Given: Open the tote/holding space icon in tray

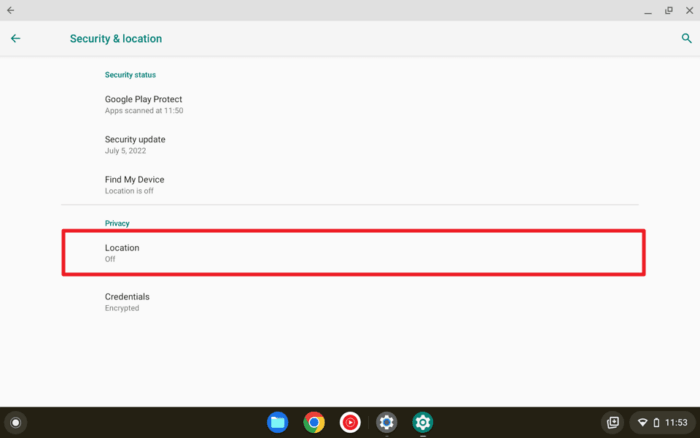Looking at the screenshot, I should 613,422.
